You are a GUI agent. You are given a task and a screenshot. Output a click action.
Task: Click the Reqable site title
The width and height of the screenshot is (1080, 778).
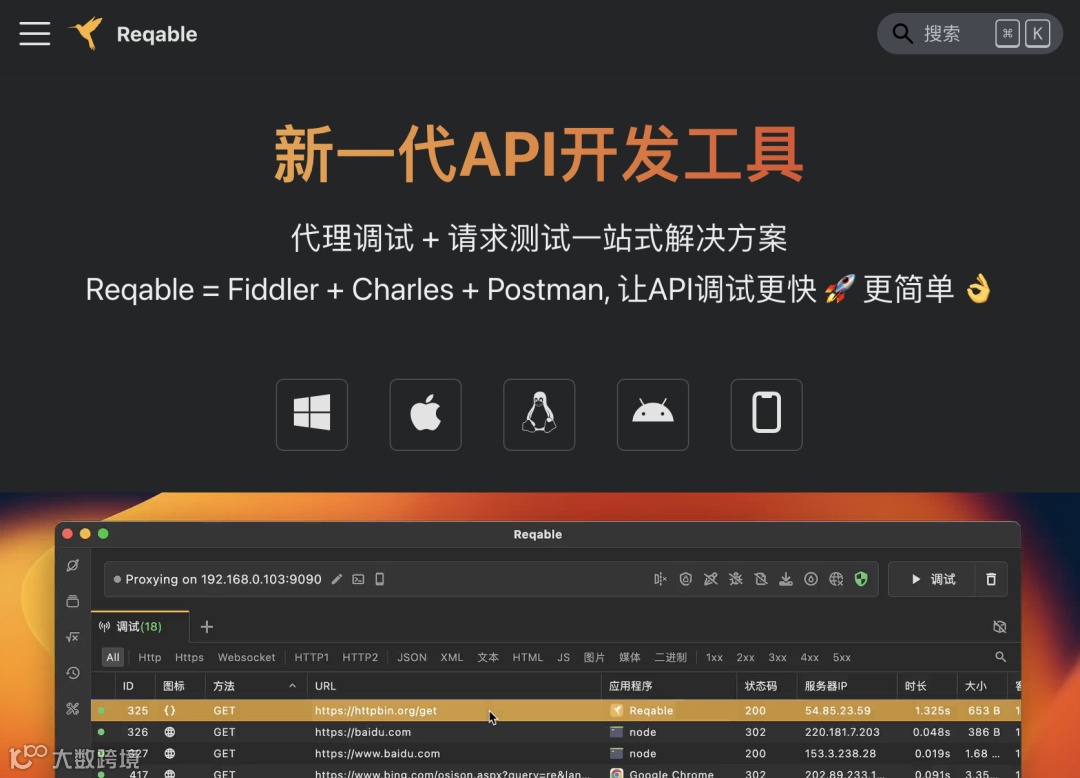point(157,34)
